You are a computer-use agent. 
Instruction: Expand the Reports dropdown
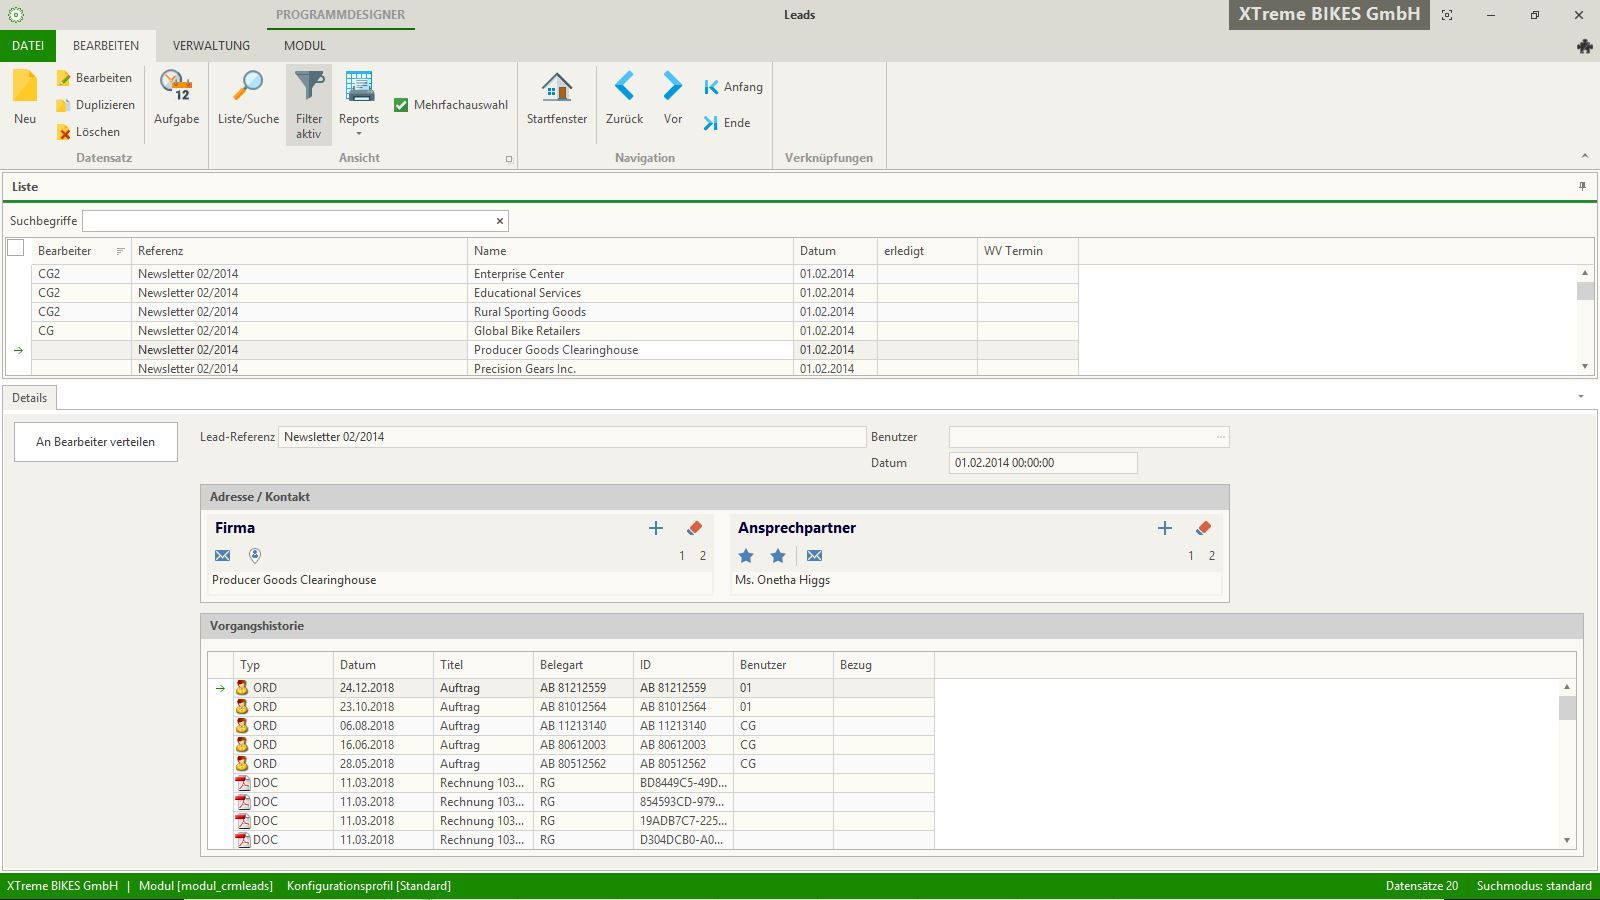pyautogui.click(x=359, y=133)
